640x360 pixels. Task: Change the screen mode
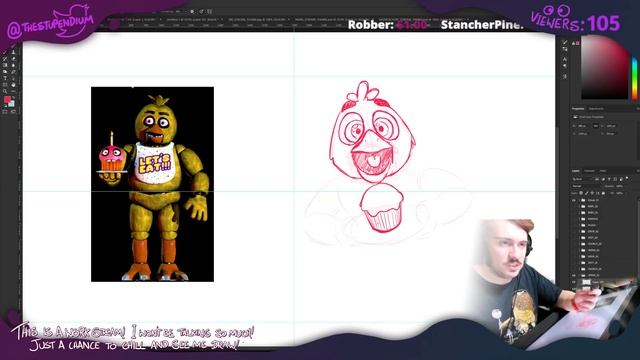click(13, 111)
